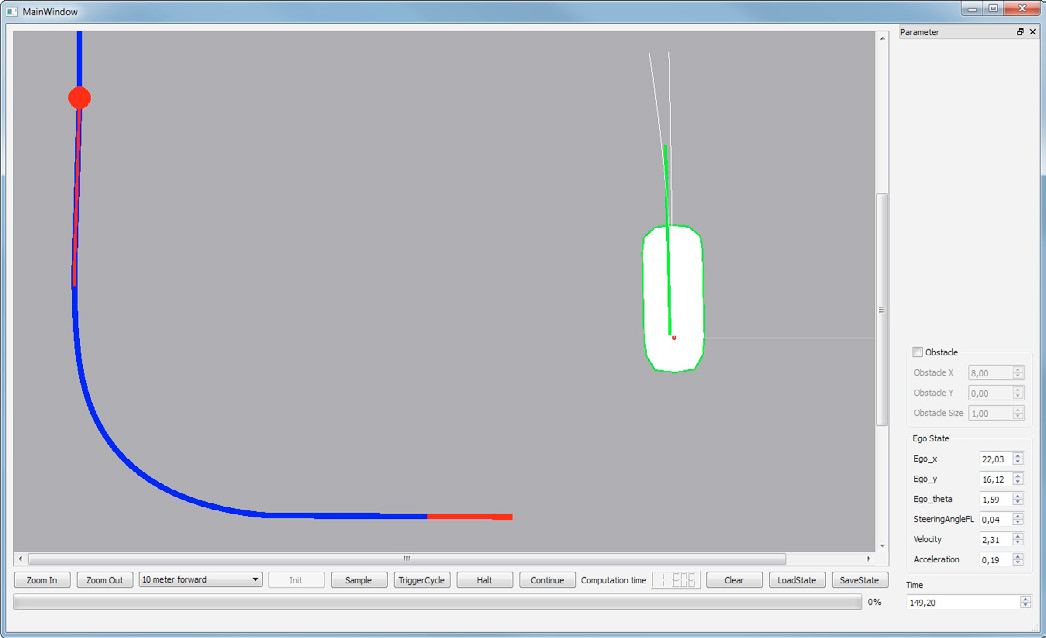The image size is (1046, 638).
Task: Click the canvas scroll-up arrow
Action: coord(881,39)
